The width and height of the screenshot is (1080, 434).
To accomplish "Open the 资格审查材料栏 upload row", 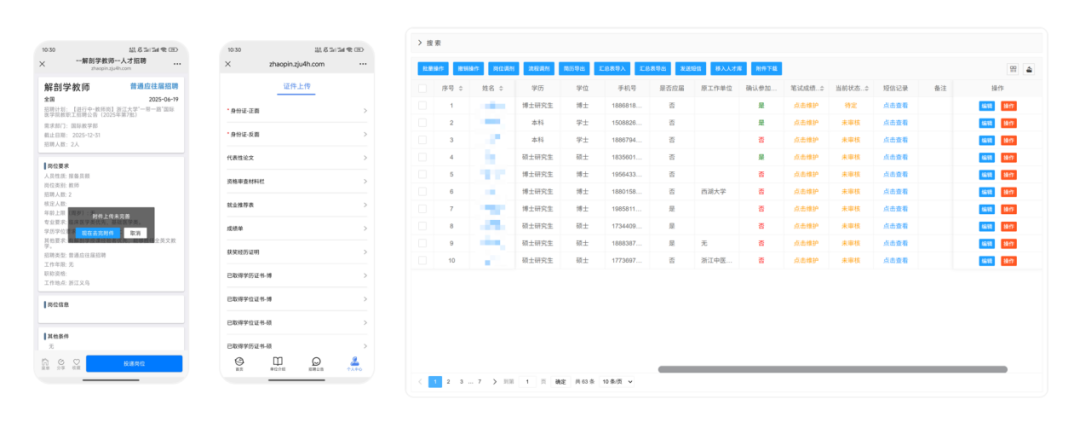I will pos(297,181).
